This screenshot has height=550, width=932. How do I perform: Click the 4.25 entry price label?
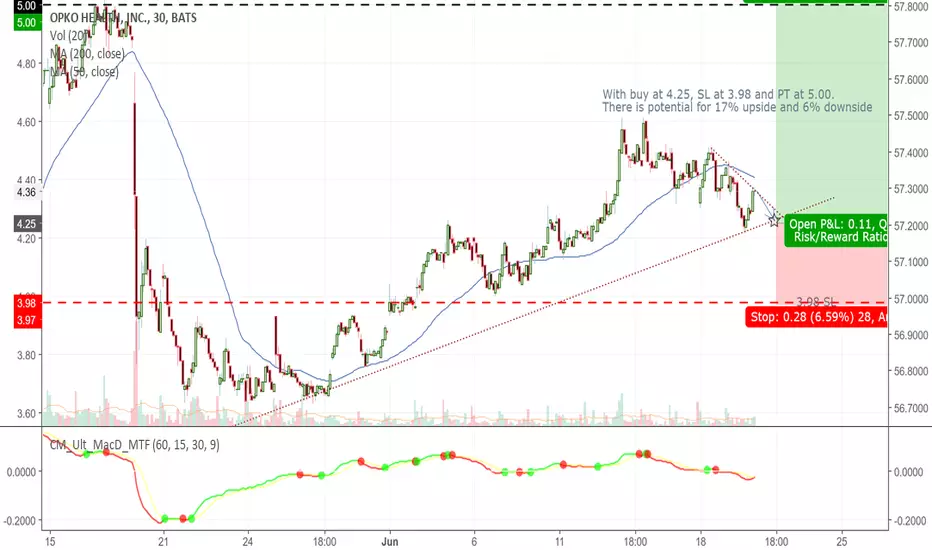tap(26, 224)
